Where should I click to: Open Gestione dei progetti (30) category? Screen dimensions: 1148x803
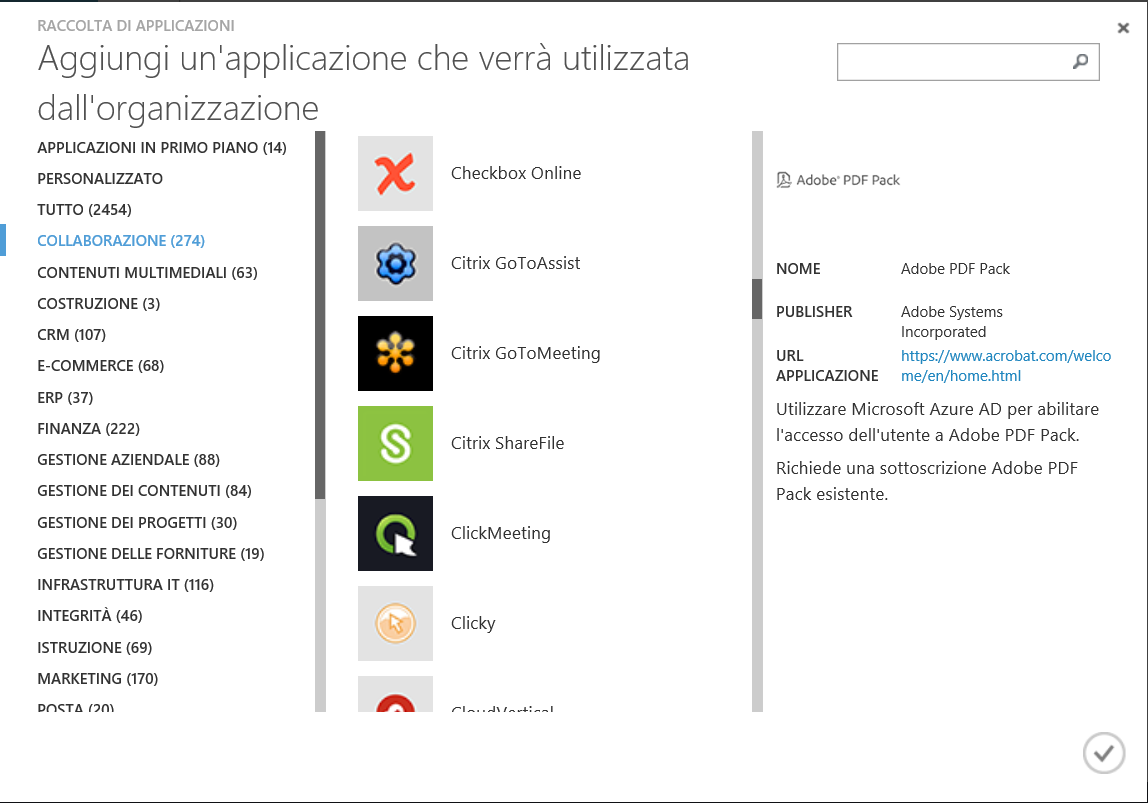point(137,523)
